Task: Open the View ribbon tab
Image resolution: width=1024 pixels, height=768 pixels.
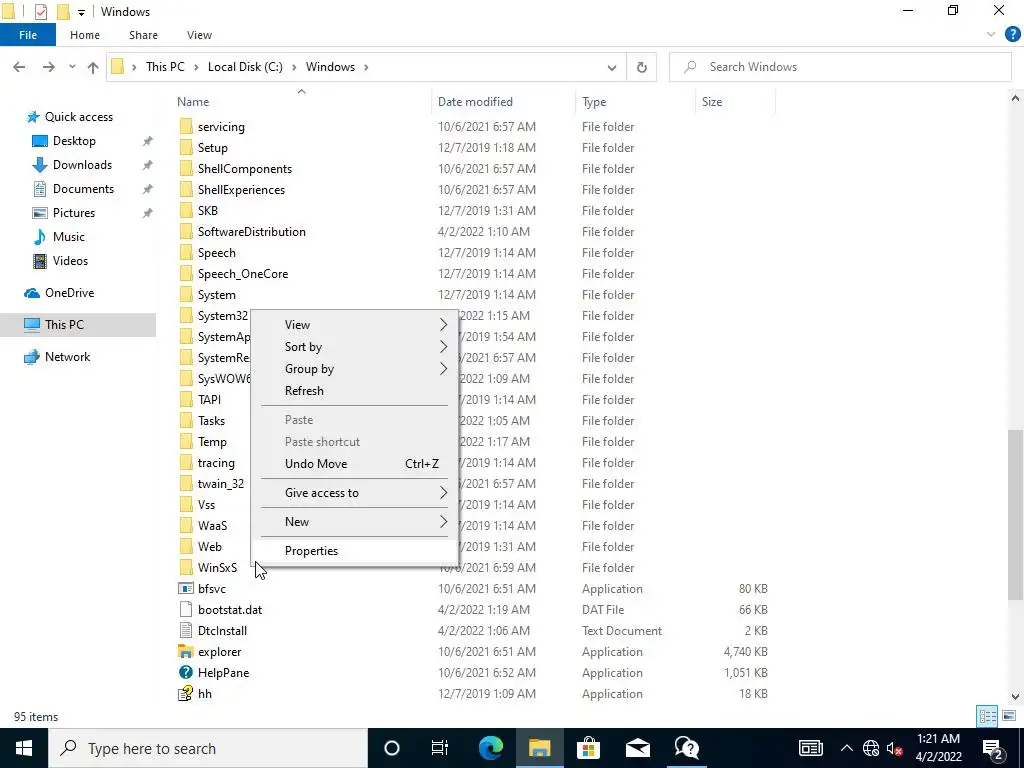Action: (x=199, y=35)
